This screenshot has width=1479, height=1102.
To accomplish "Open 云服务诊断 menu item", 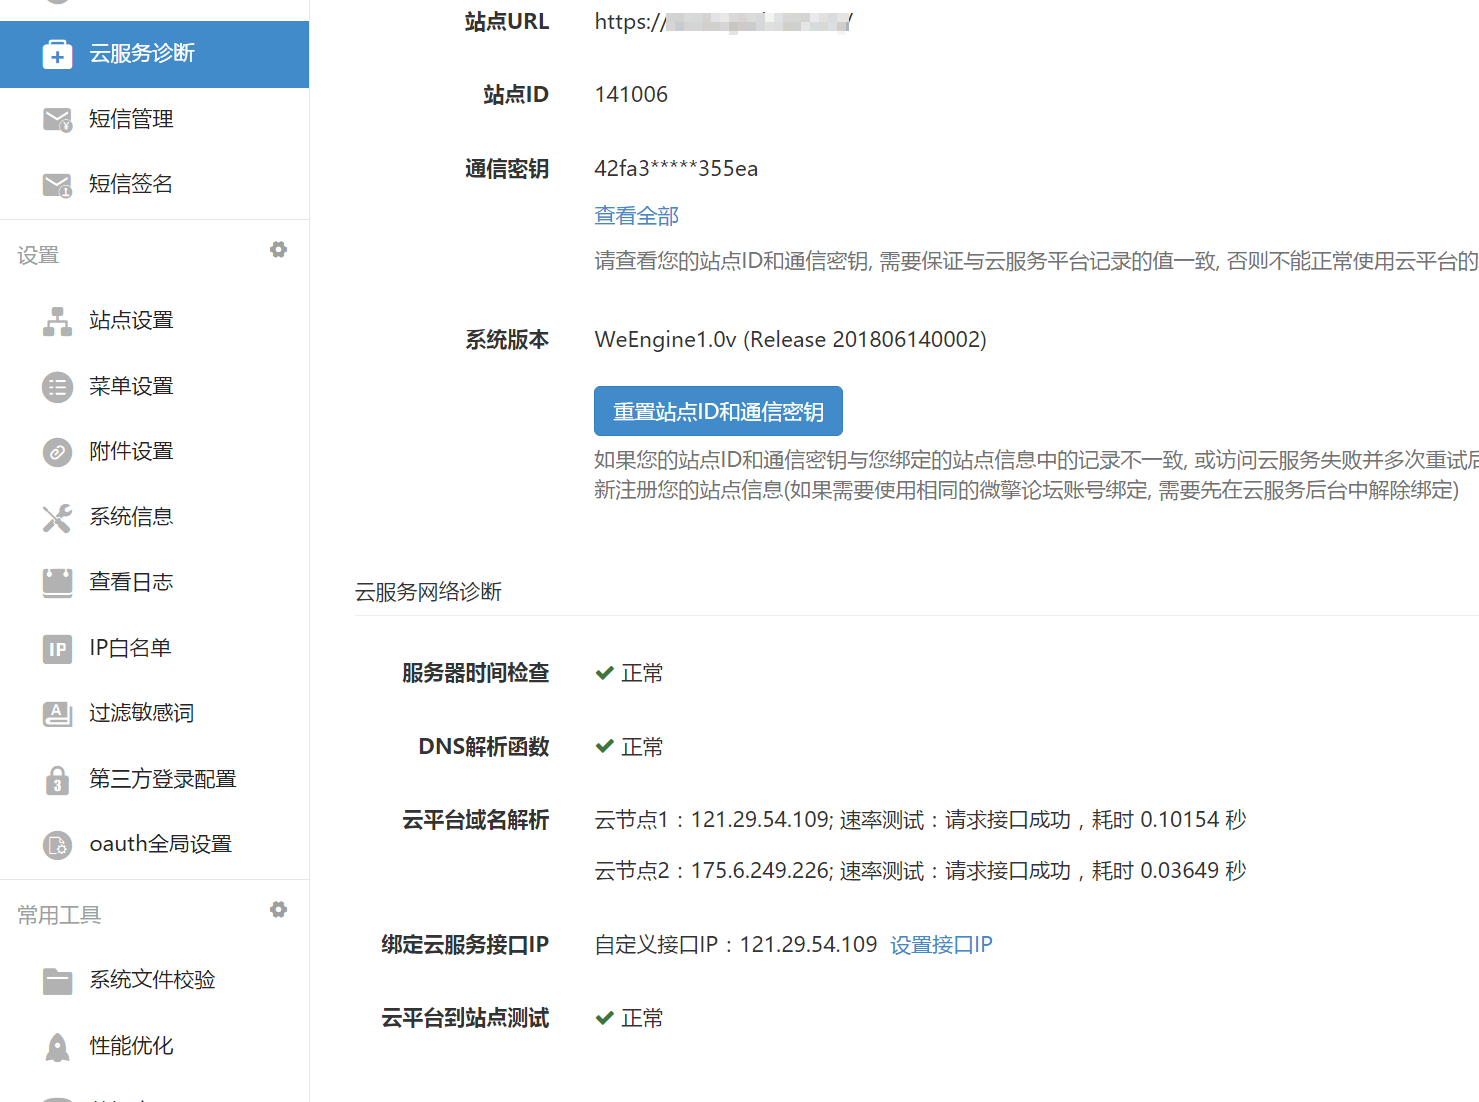I will pyautogui.click(x=154, y=54).
